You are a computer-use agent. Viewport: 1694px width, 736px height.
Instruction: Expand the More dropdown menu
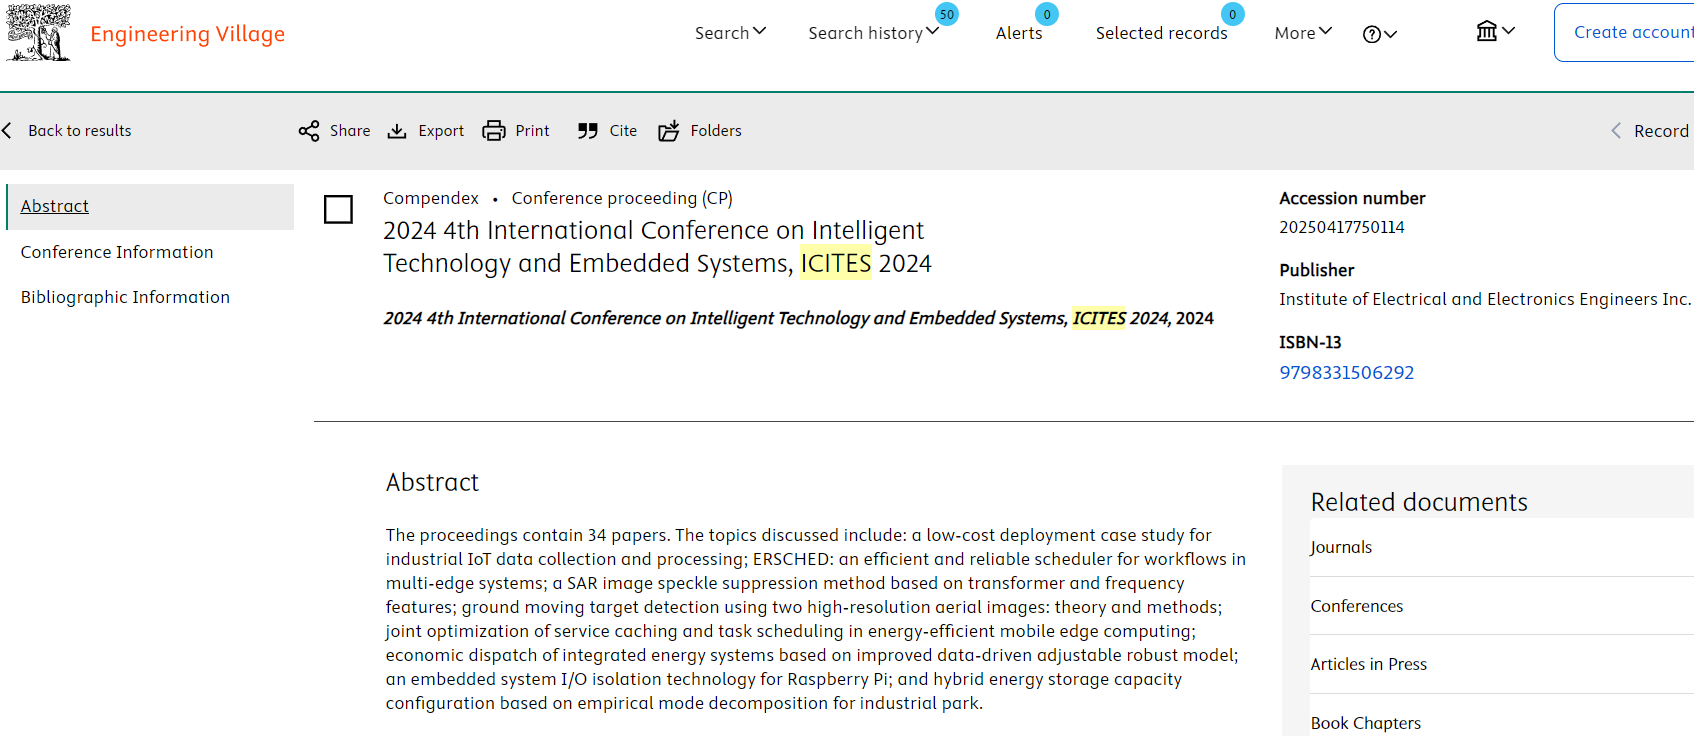click(1303, 33)
